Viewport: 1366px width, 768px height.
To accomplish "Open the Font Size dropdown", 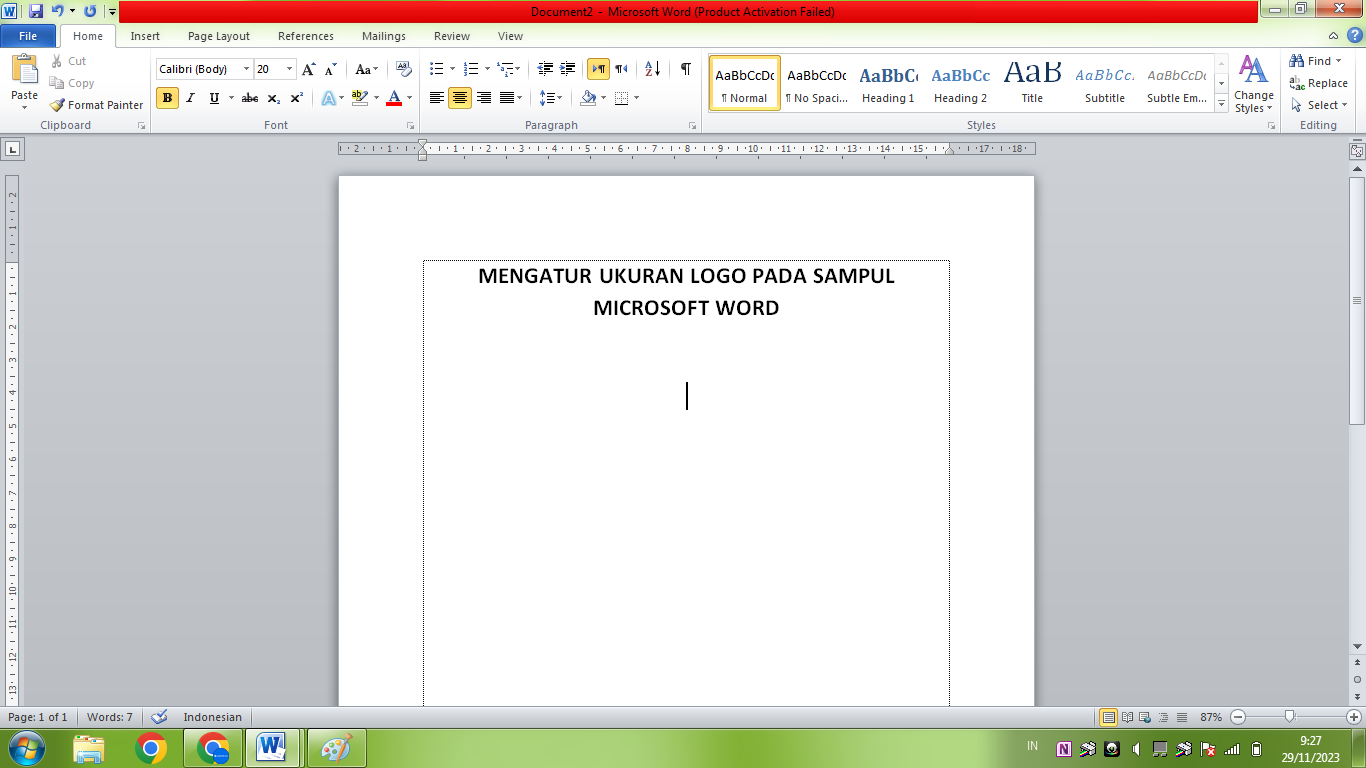I will (x=289, y=68).
